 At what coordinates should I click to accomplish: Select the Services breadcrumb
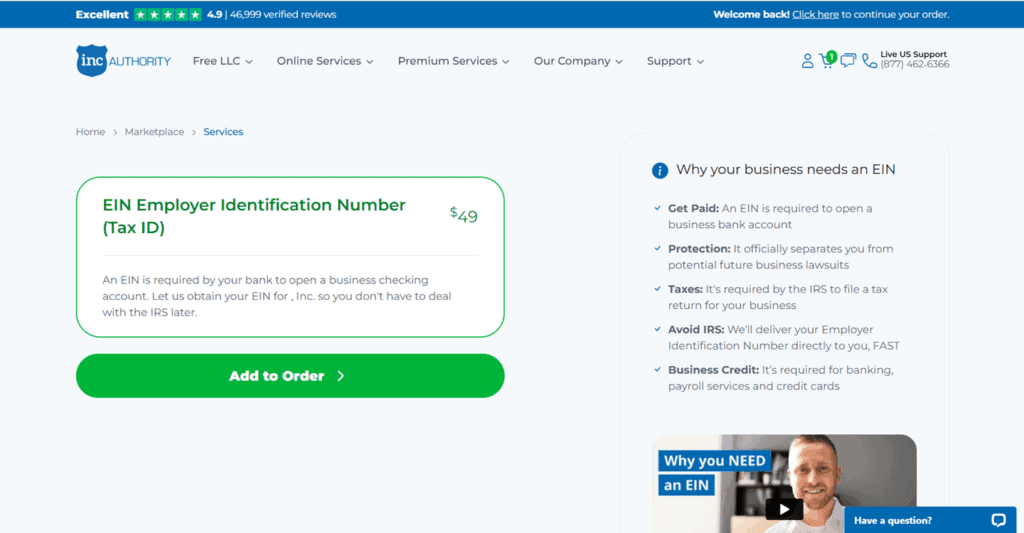tap(223, 132)
